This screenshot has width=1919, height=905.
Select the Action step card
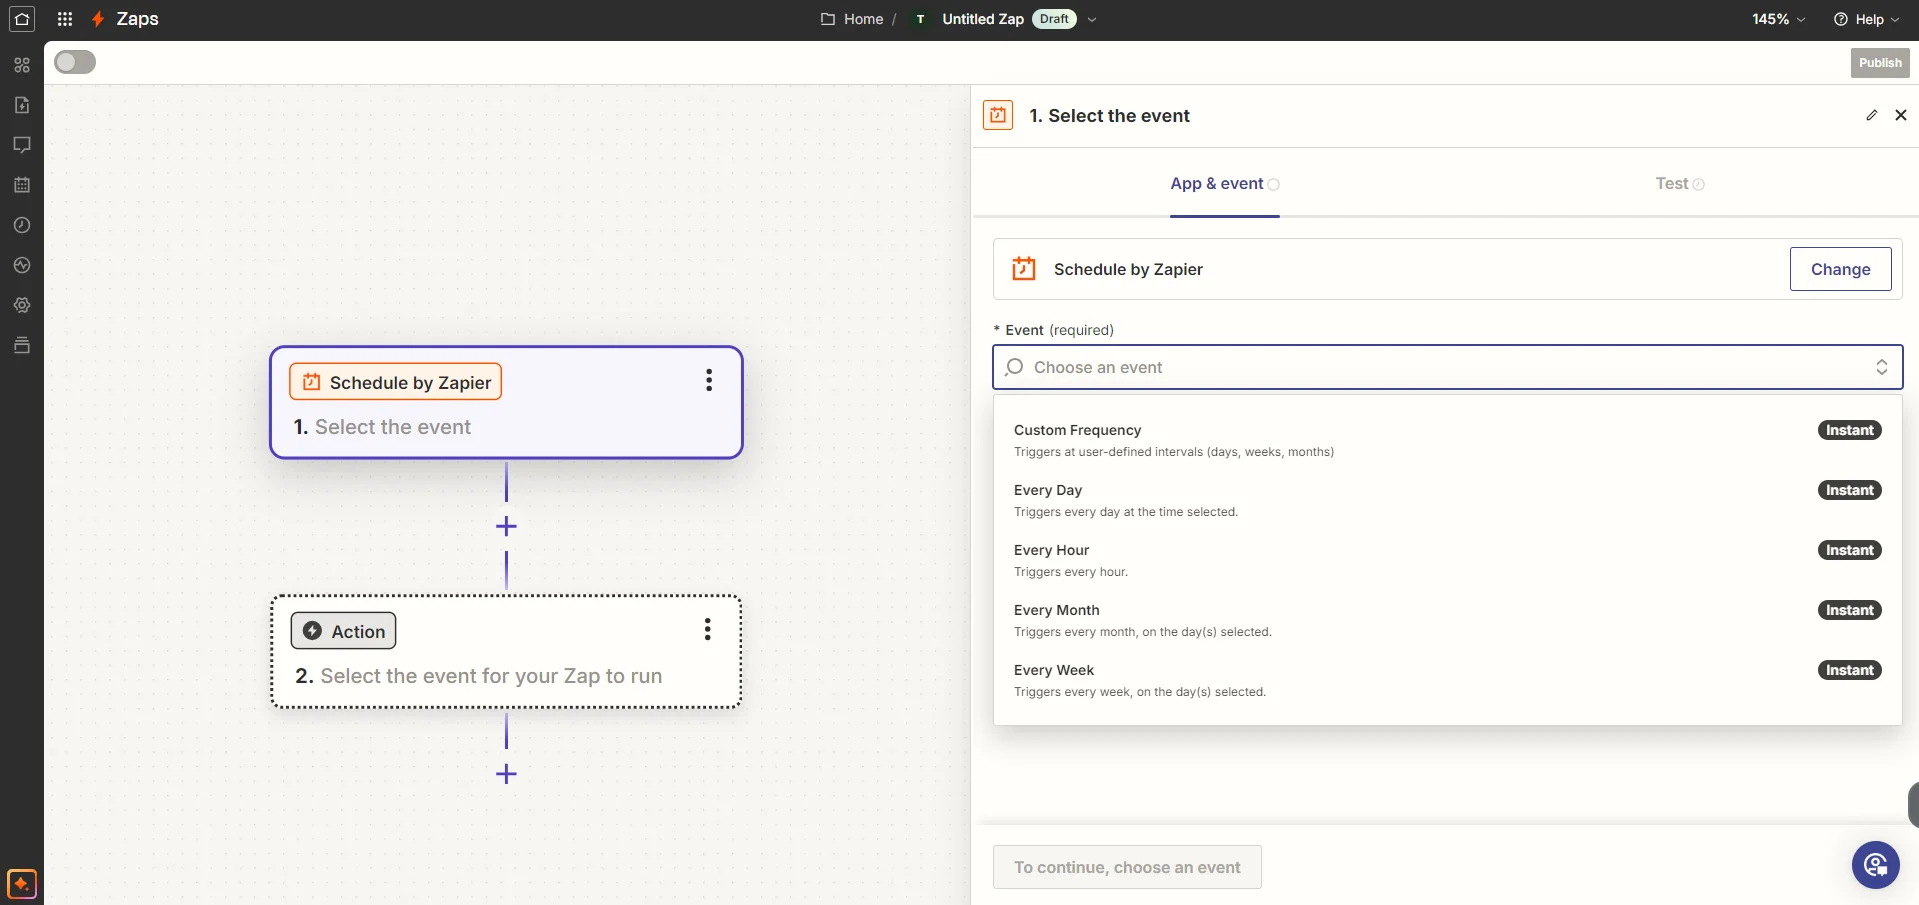point(506,652)
